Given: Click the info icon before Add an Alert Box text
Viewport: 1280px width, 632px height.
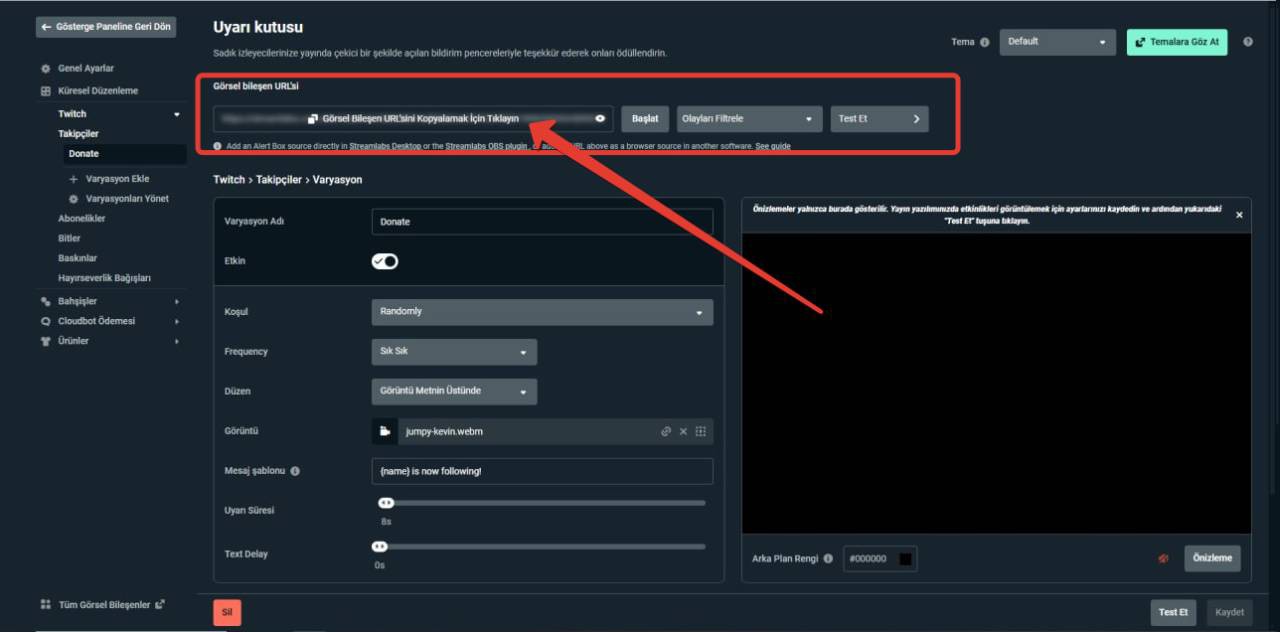Looking at the screenshot, I should 218,146.
